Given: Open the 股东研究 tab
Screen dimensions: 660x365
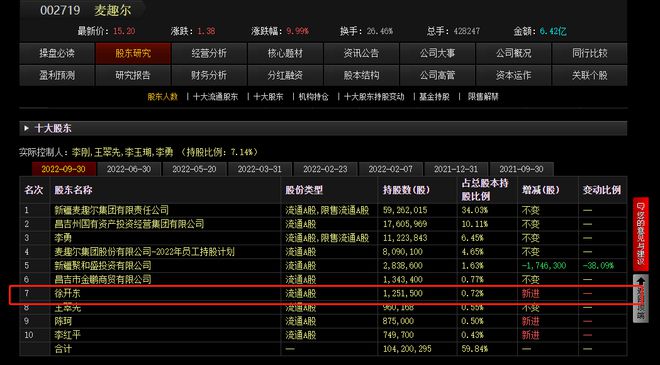Looking at the screenshot, I should [133, 53].
